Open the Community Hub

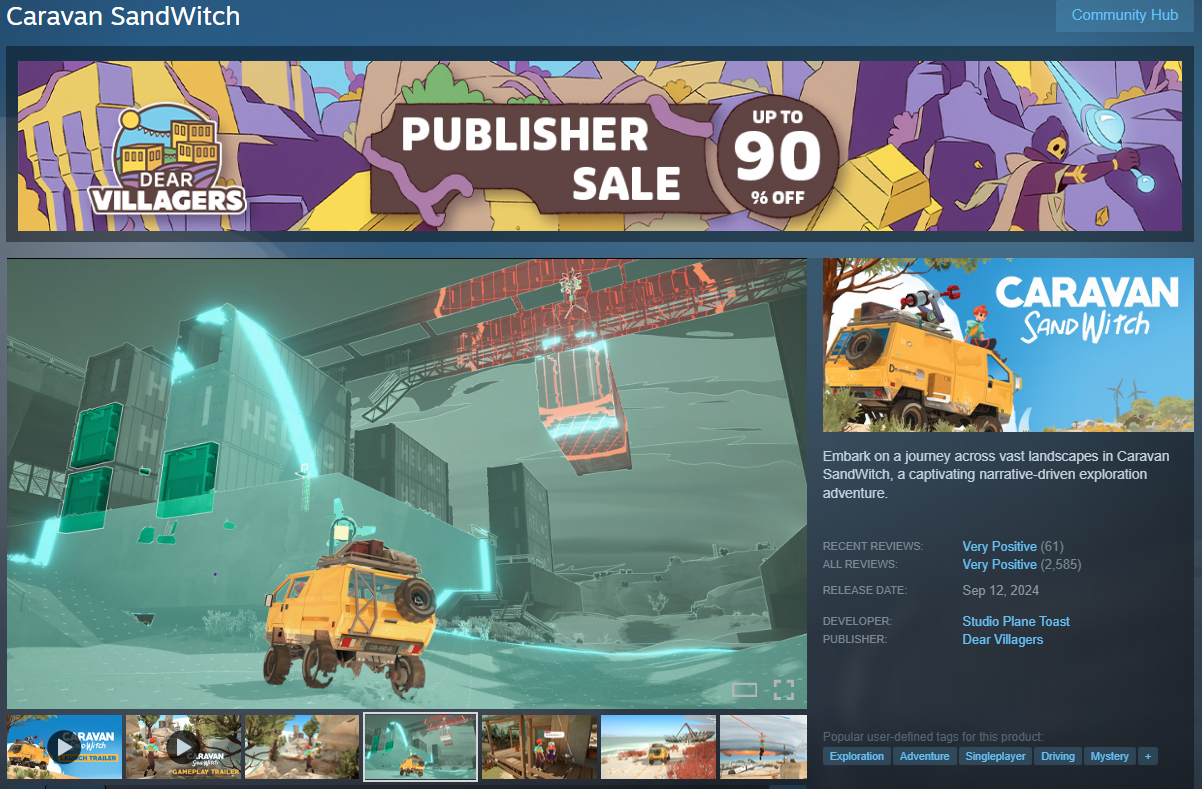1125,15
